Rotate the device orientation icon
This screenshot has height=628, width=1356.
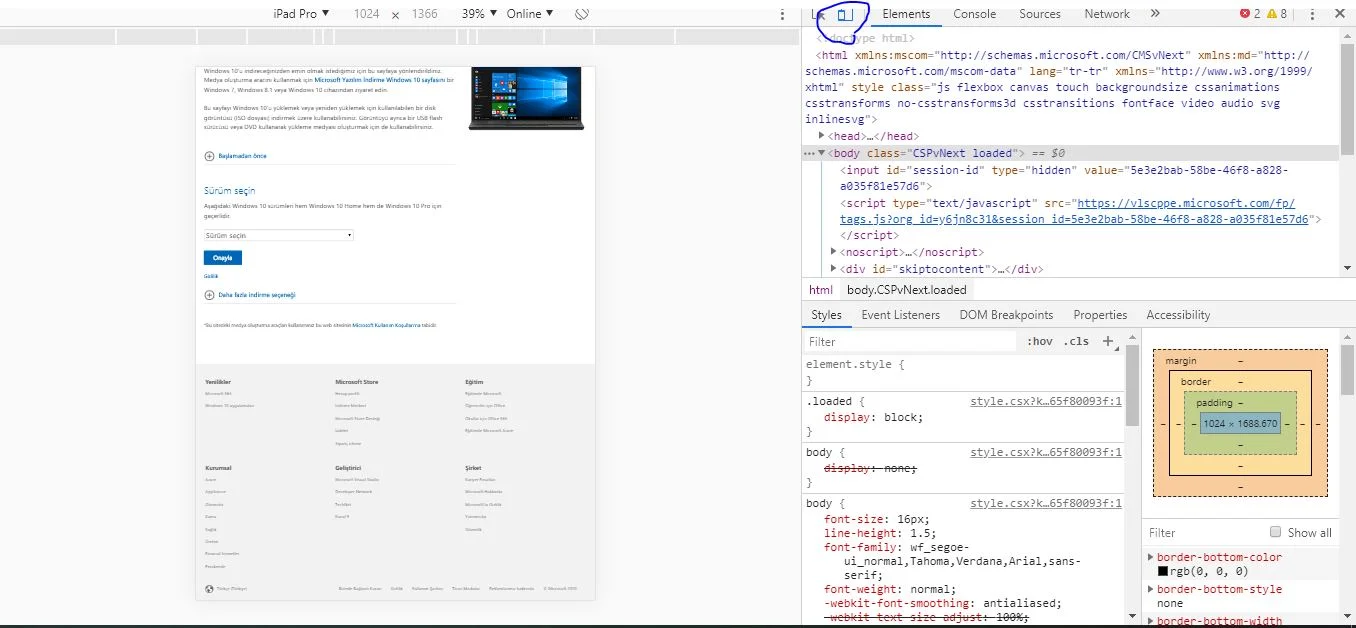pos(582,14)
